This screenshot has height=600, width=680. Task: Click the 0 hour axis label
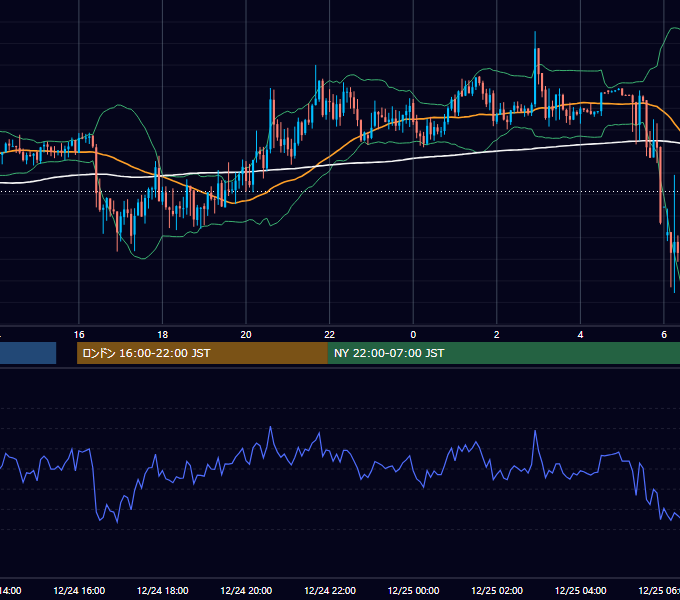click(413, 335)
